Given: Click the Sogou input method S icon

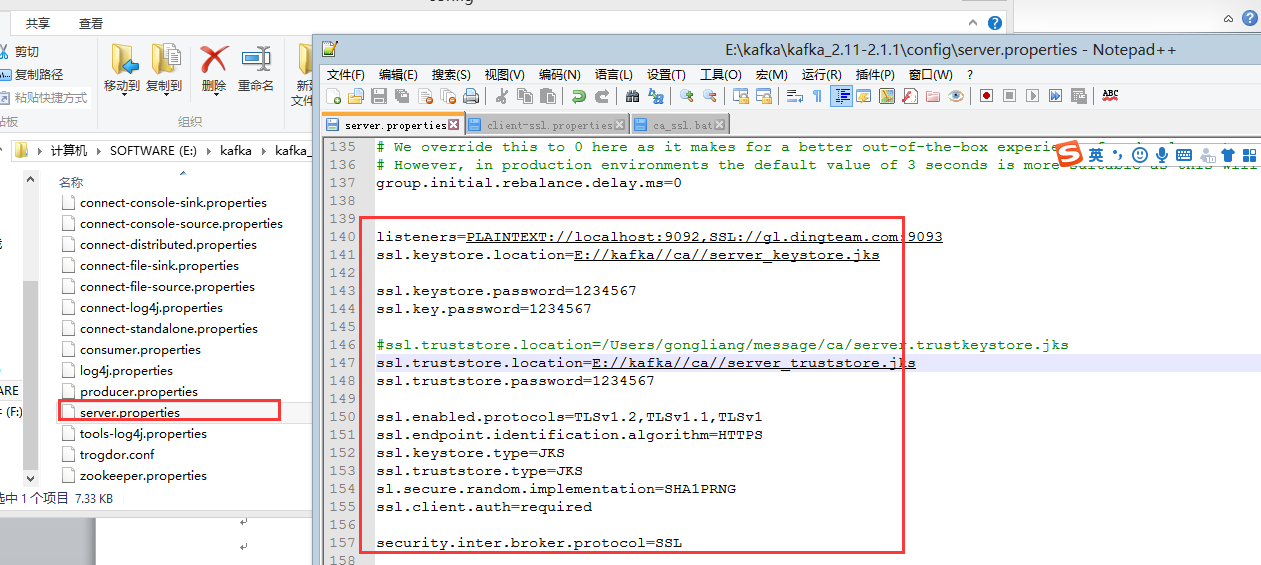Looking at the screenshot, I should (1071, 154).
